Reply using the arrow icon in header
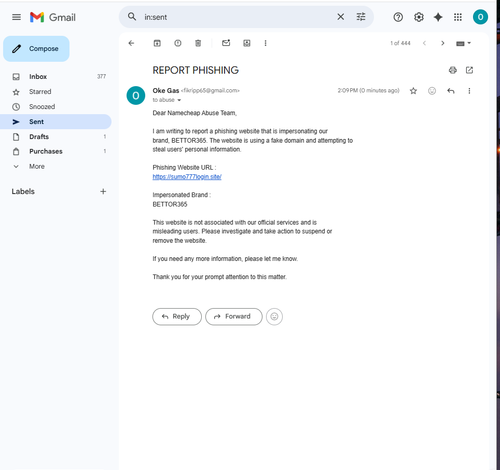 451,91
